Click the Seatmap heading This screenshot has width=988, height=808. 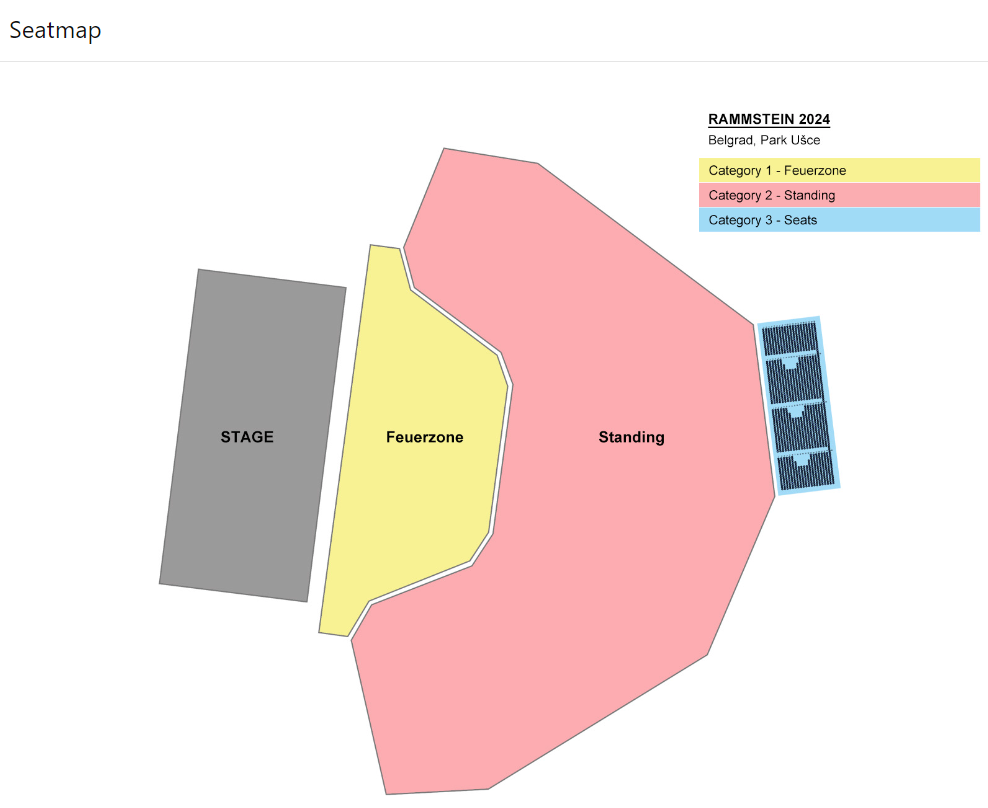pyautogui.click(x=55, y=30)
